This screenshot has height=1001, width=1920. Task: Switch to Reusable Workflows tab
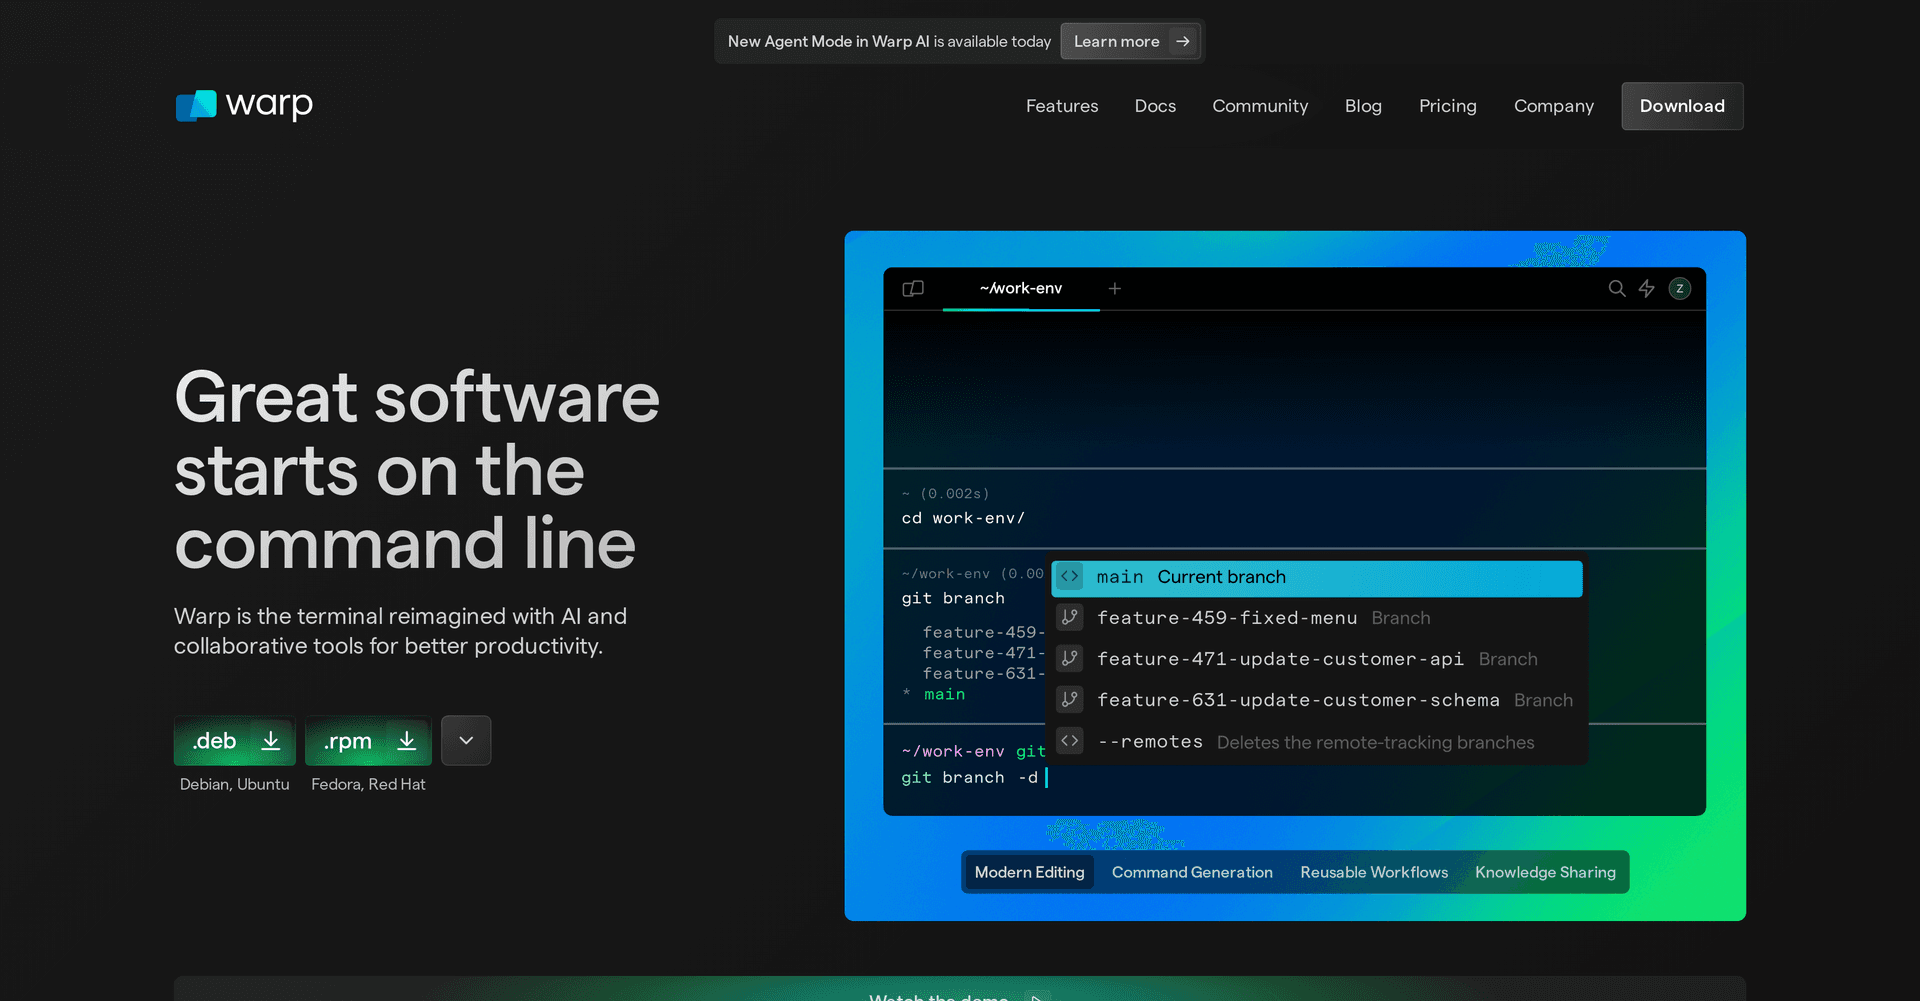click(1374, 872)
